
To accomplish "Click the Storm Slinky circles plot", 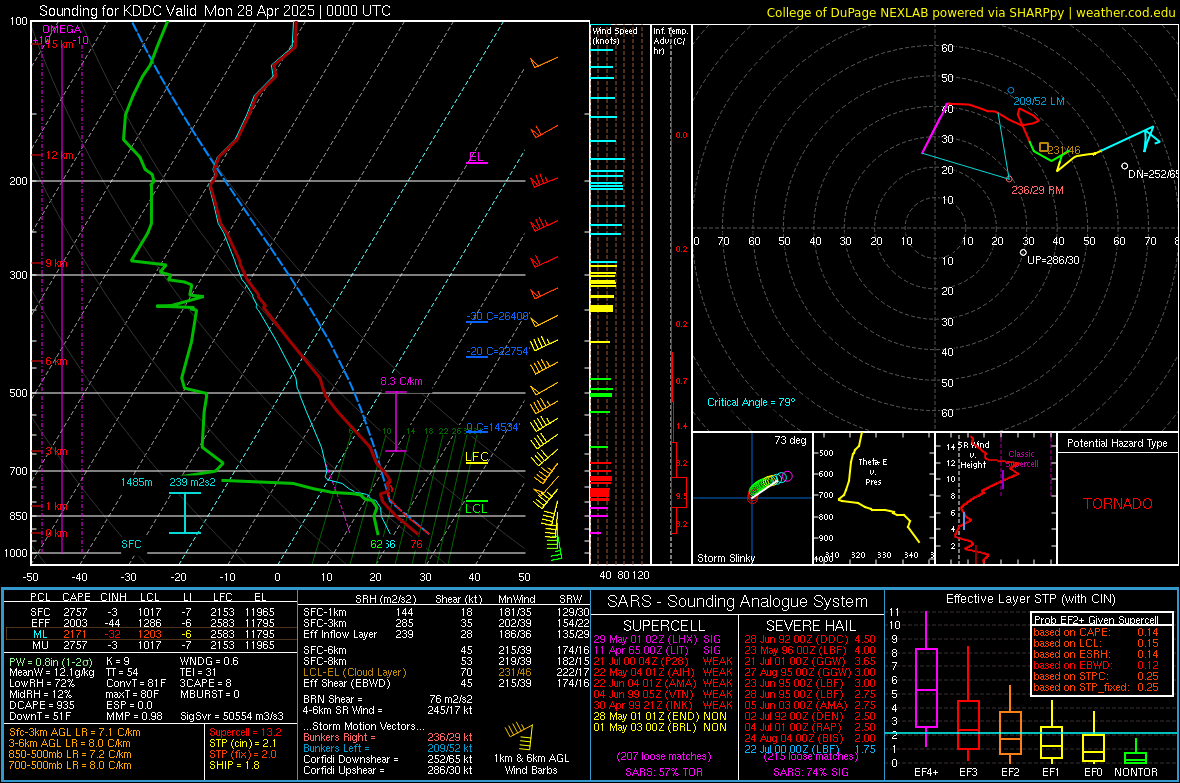I will [769, 485].
